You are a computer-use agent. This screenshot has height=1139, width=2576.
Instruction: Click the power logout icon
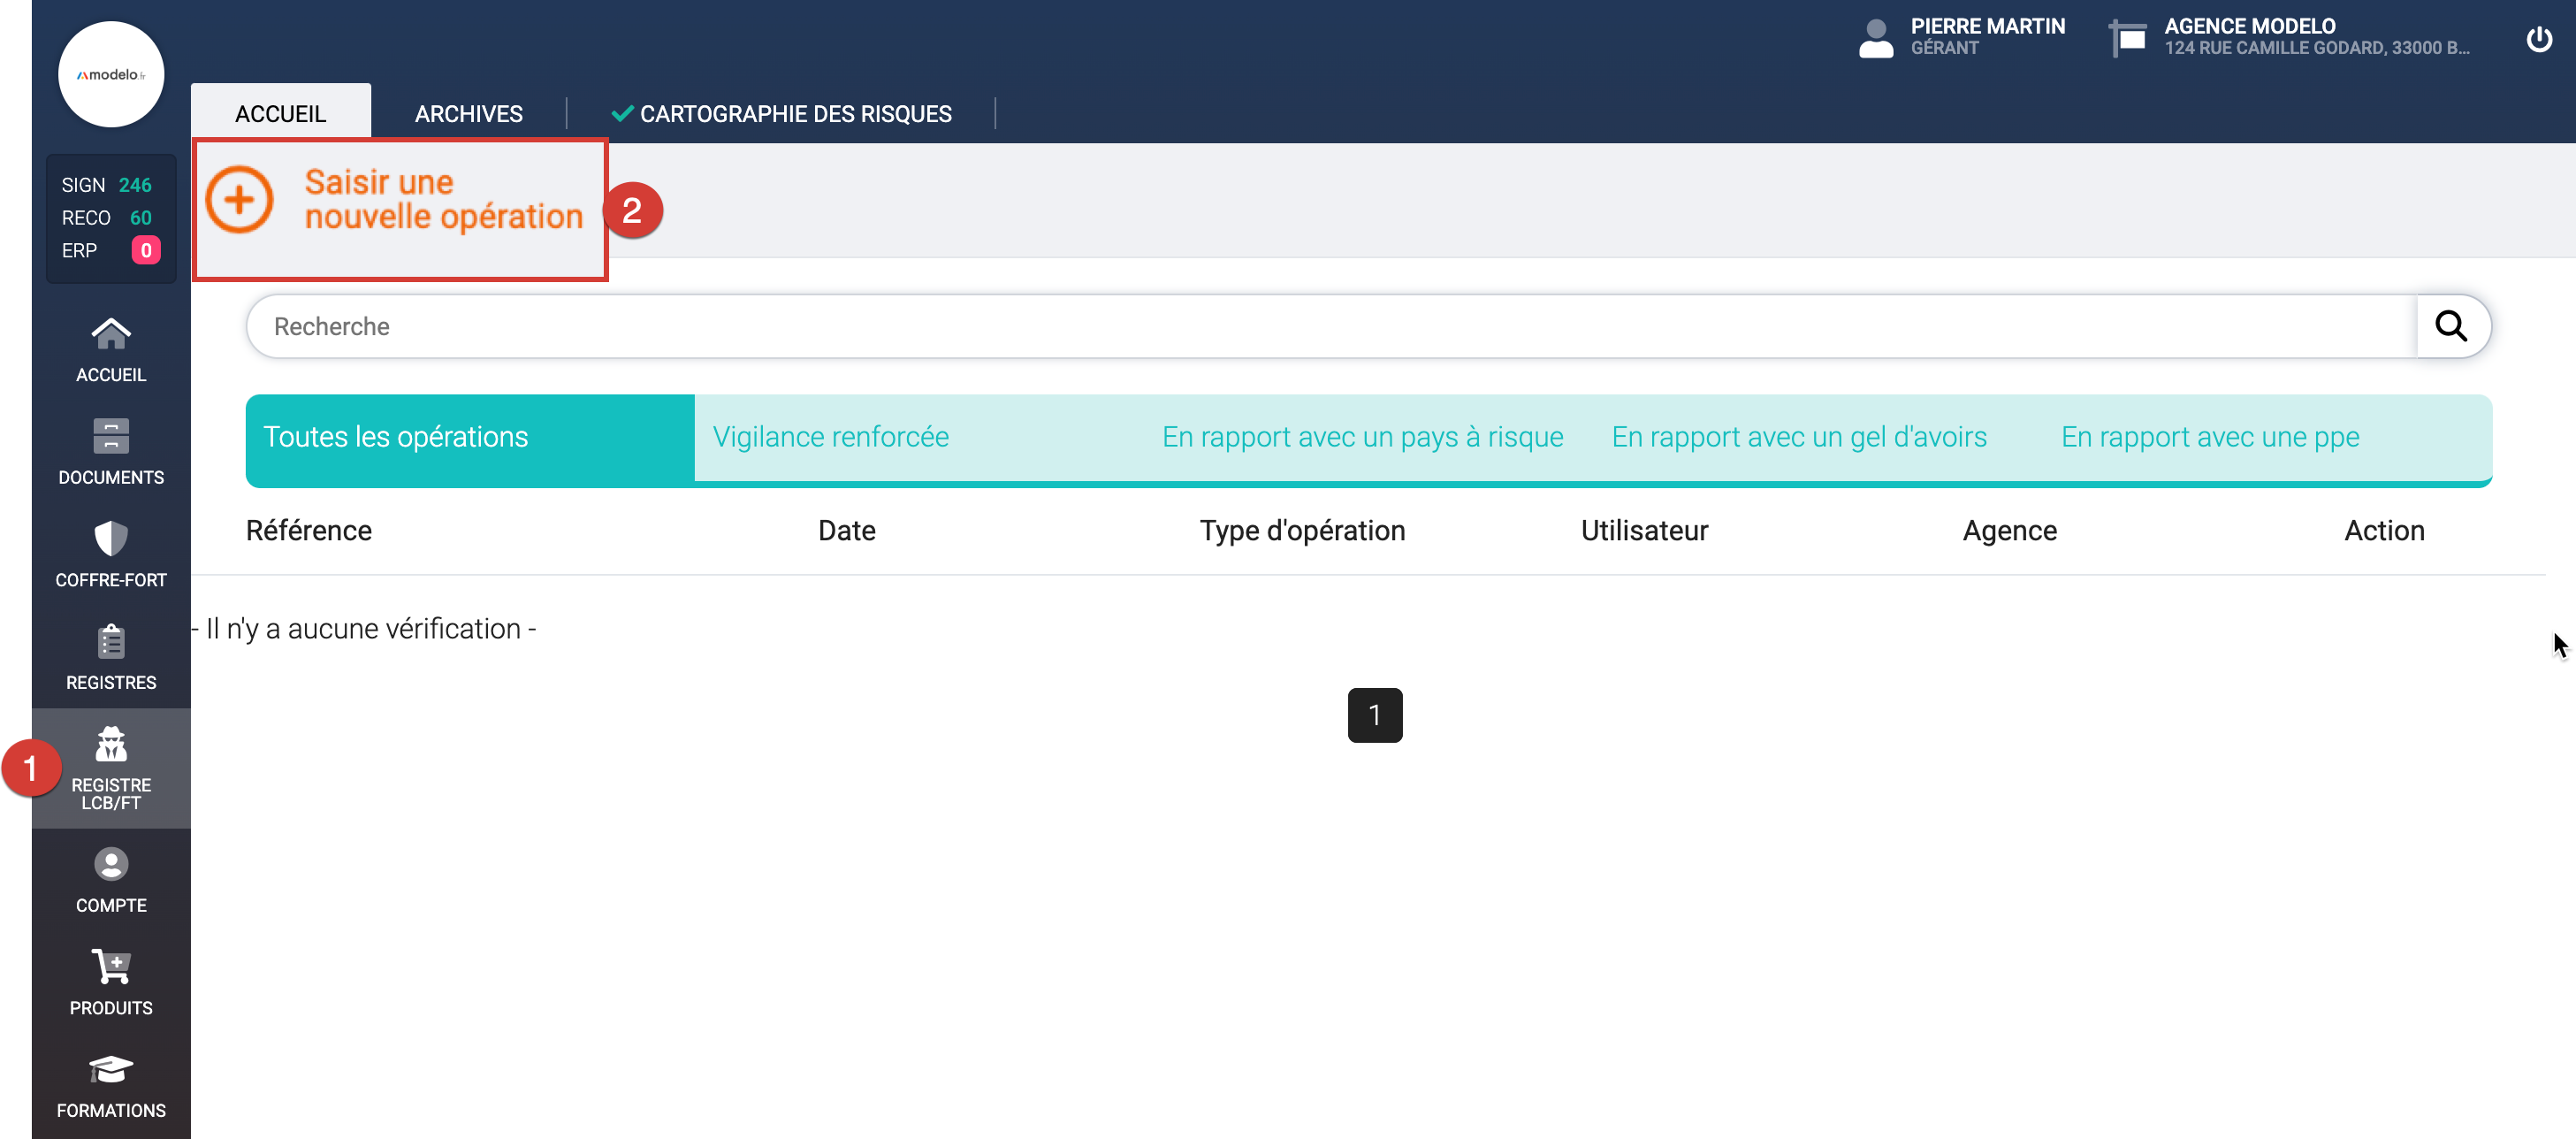point(2538,38)
